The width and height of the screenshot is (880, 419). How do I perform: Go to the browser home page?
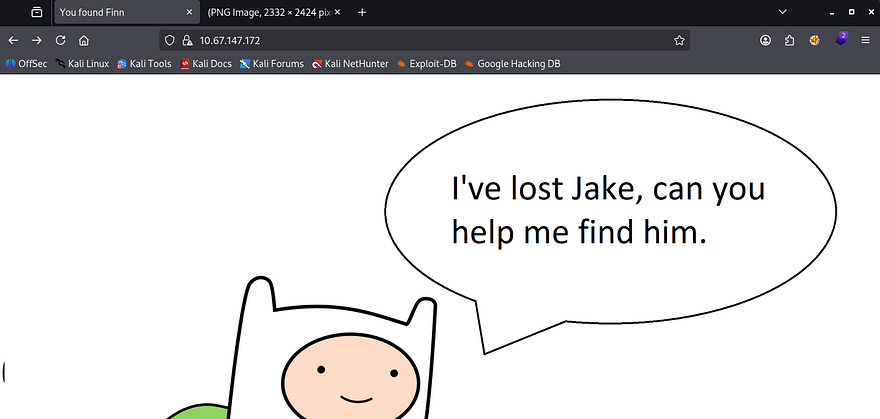(84, 41)
